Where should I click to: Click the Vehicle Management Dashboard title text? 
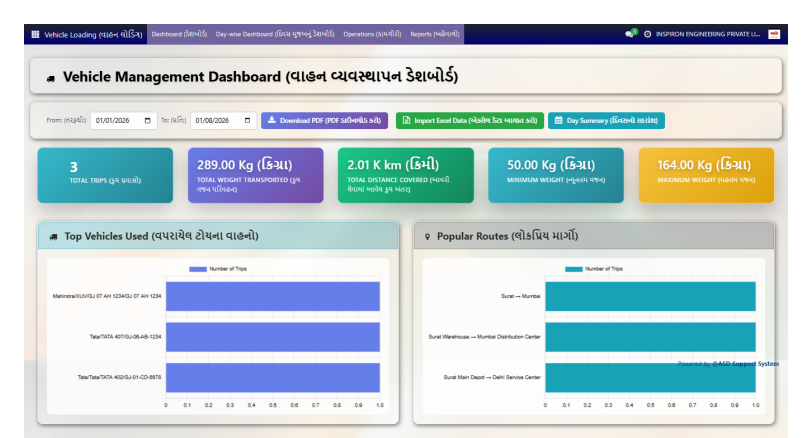pos(260,77)
